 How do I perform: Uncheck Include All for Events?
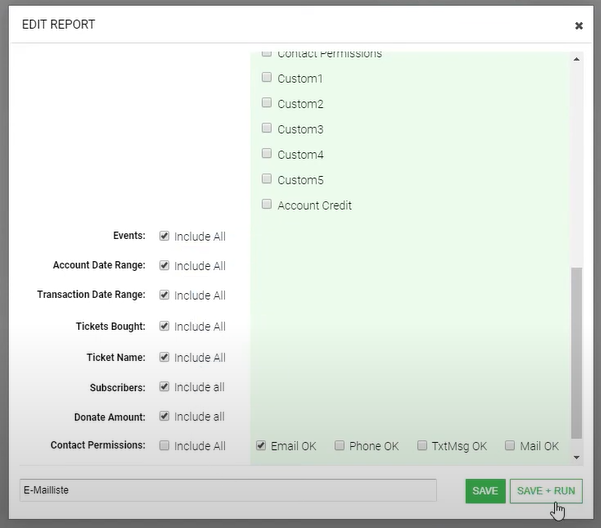[x=164, y=236]
